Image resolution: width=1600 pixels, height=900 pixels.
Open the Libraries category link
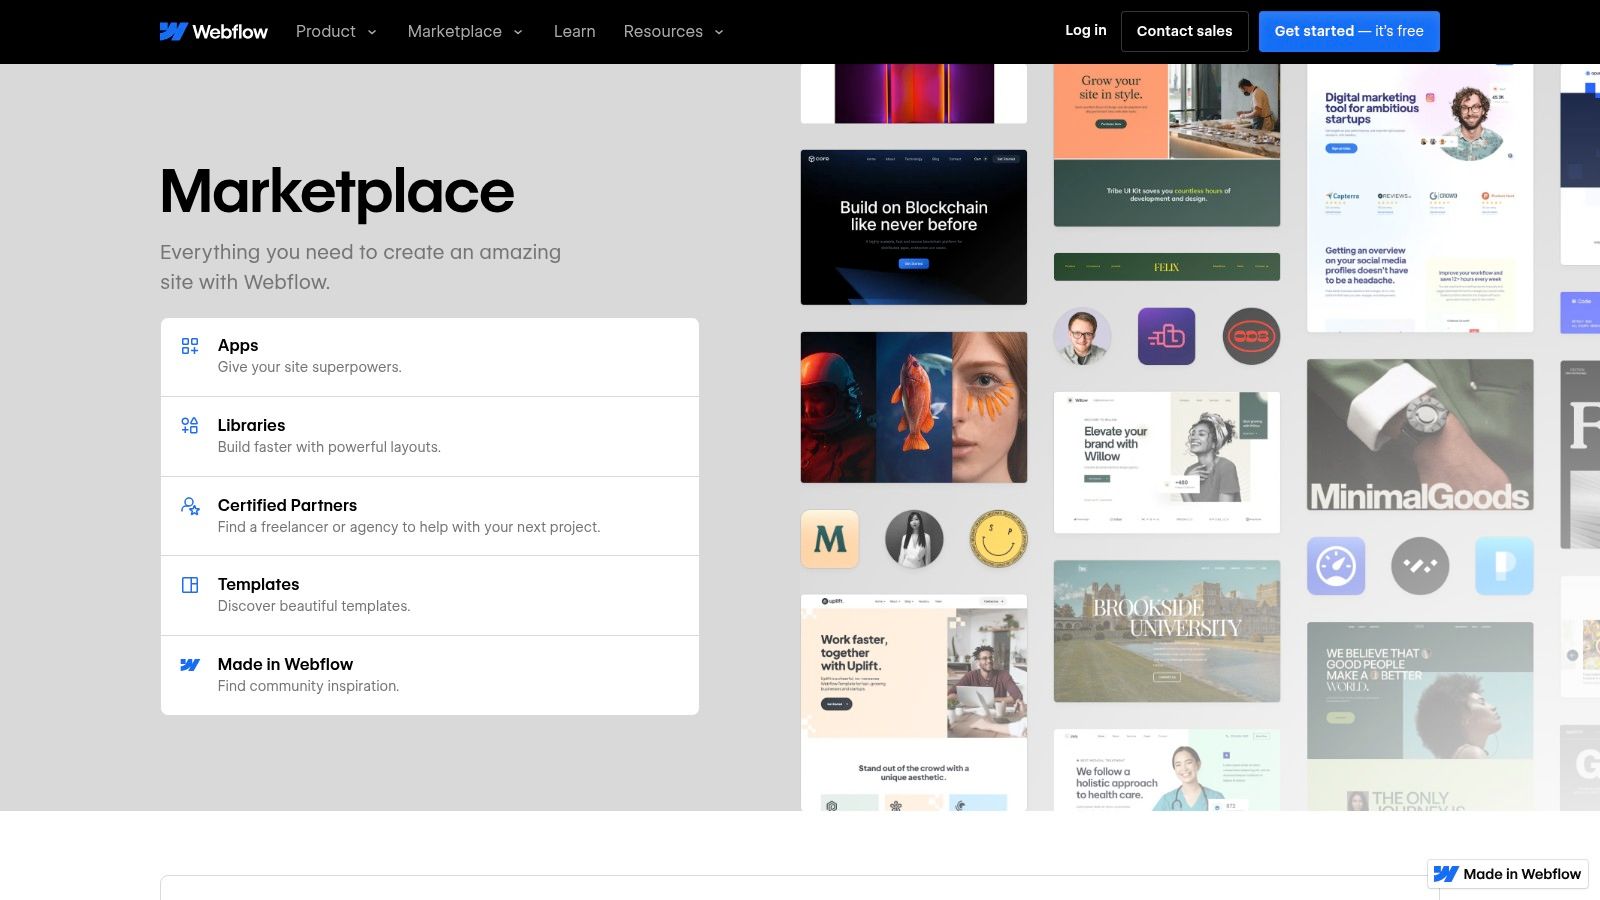tap(430, 436)
